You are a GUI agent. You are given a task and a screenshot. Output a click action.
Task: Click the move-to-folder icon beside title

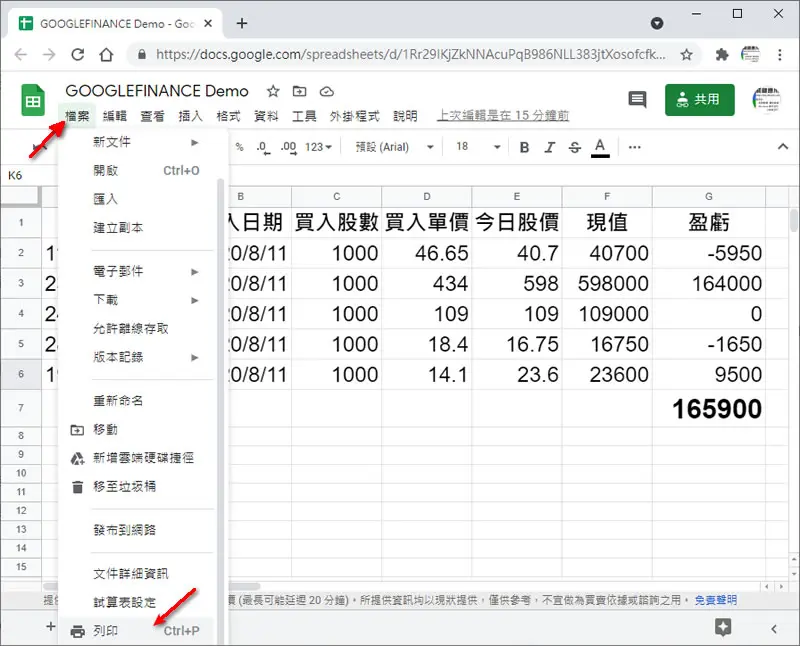click(x=299, y=91)
